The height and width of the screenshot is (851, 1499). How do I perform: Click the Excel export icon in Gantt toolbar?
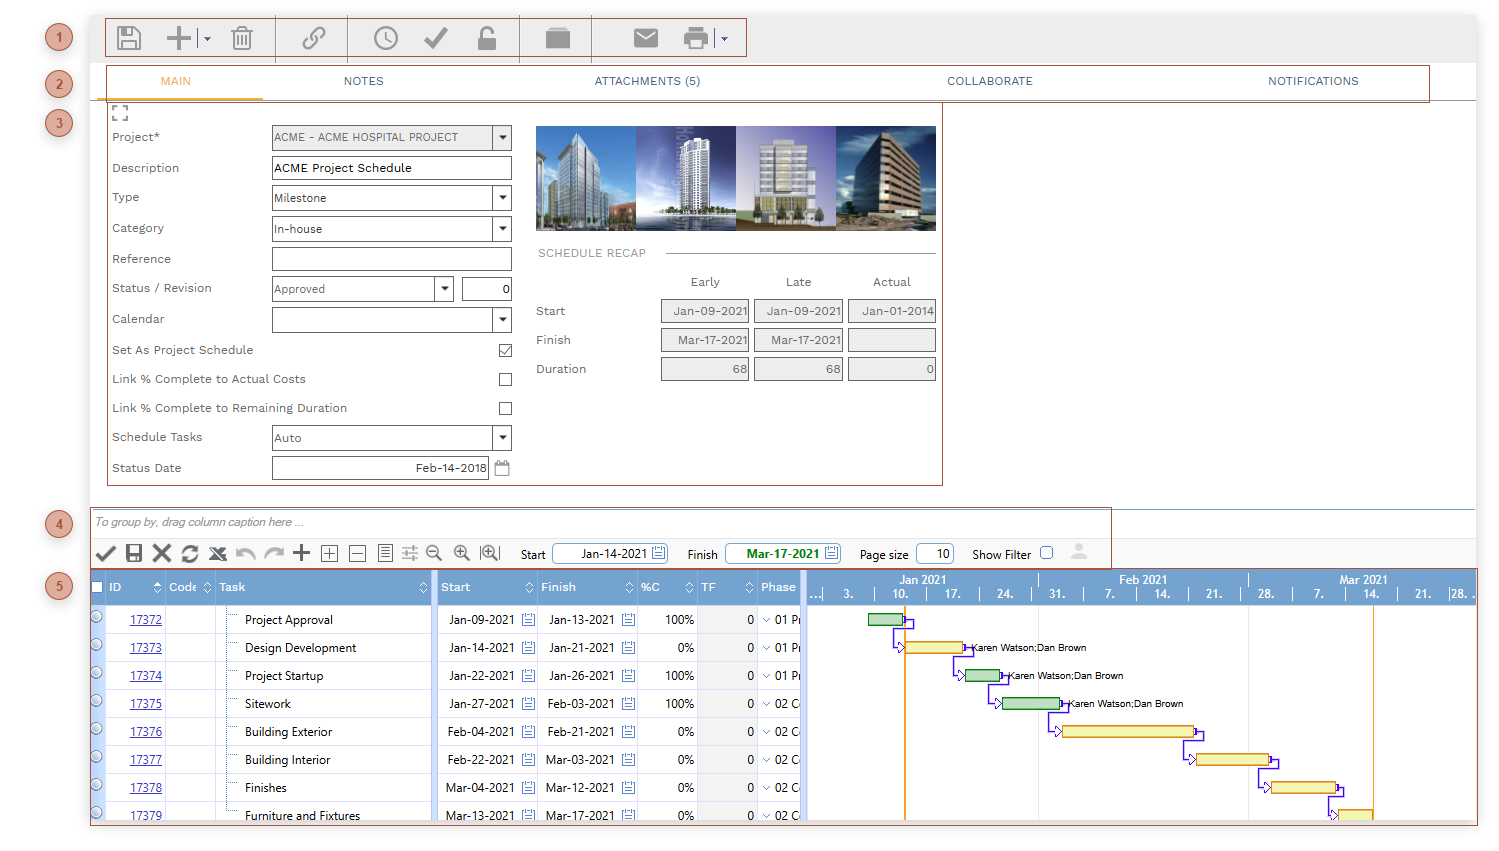pos(218,553)
